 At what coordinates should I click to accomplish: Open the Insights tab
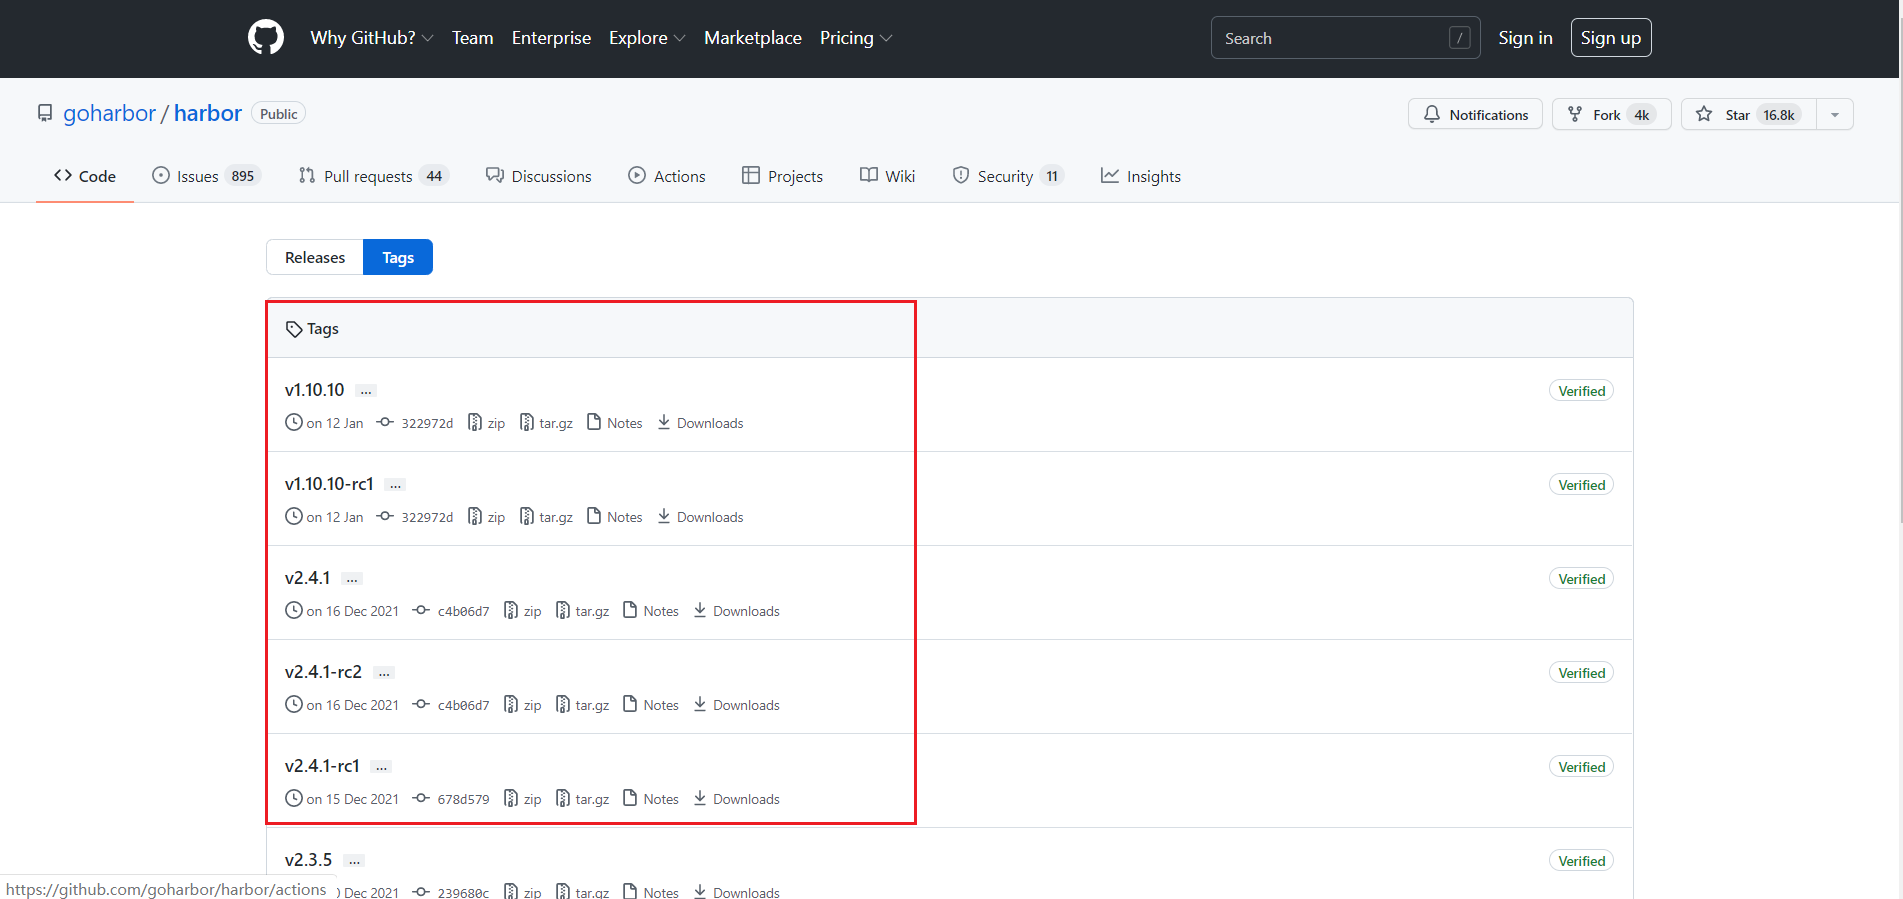pyautogui.click(x=1140, y=176)
